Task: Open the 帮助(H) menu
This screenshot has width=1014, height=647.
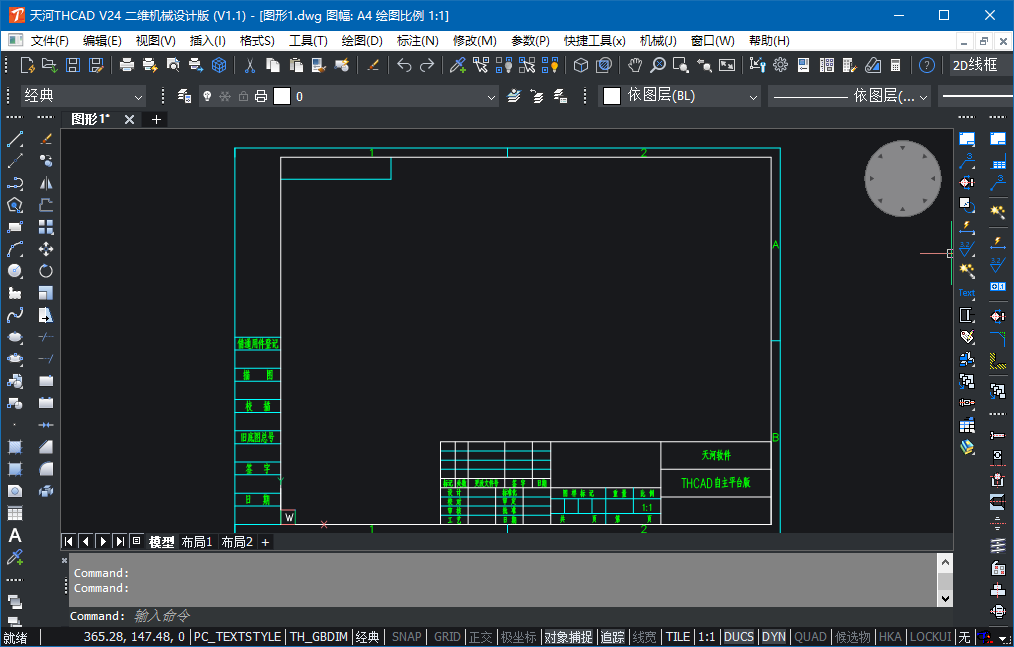Action: click(x=769, y=41)
